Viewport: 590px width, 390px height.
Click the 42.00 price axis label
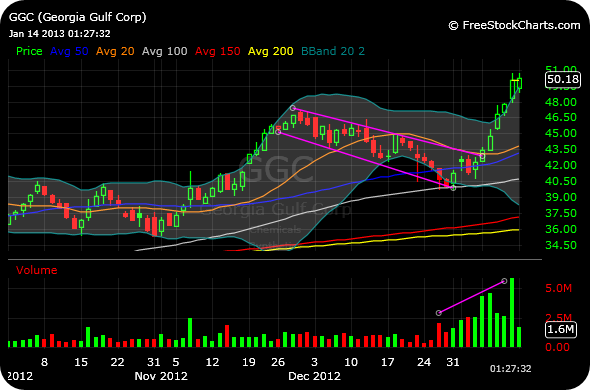tap(561, 165)
